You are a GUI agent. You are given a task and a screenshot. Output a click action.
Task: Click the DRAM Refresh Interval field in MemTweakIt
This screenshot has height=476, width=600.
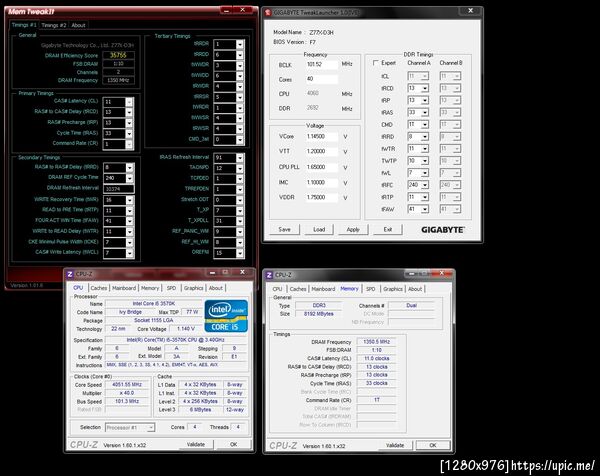tap(119, 189)
